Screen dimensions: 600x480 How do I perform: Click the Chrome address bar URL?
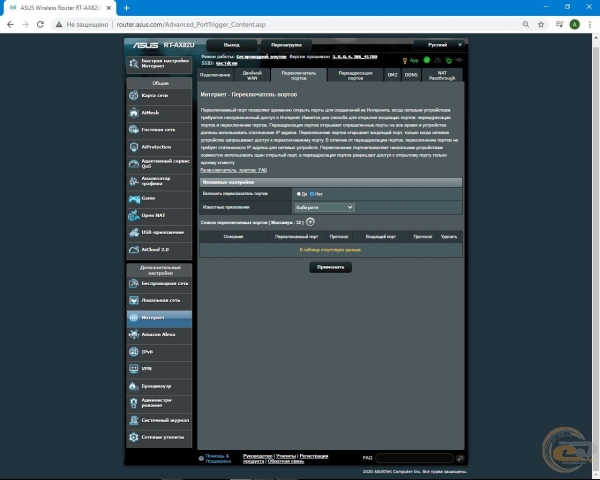[x=191, y=24]
